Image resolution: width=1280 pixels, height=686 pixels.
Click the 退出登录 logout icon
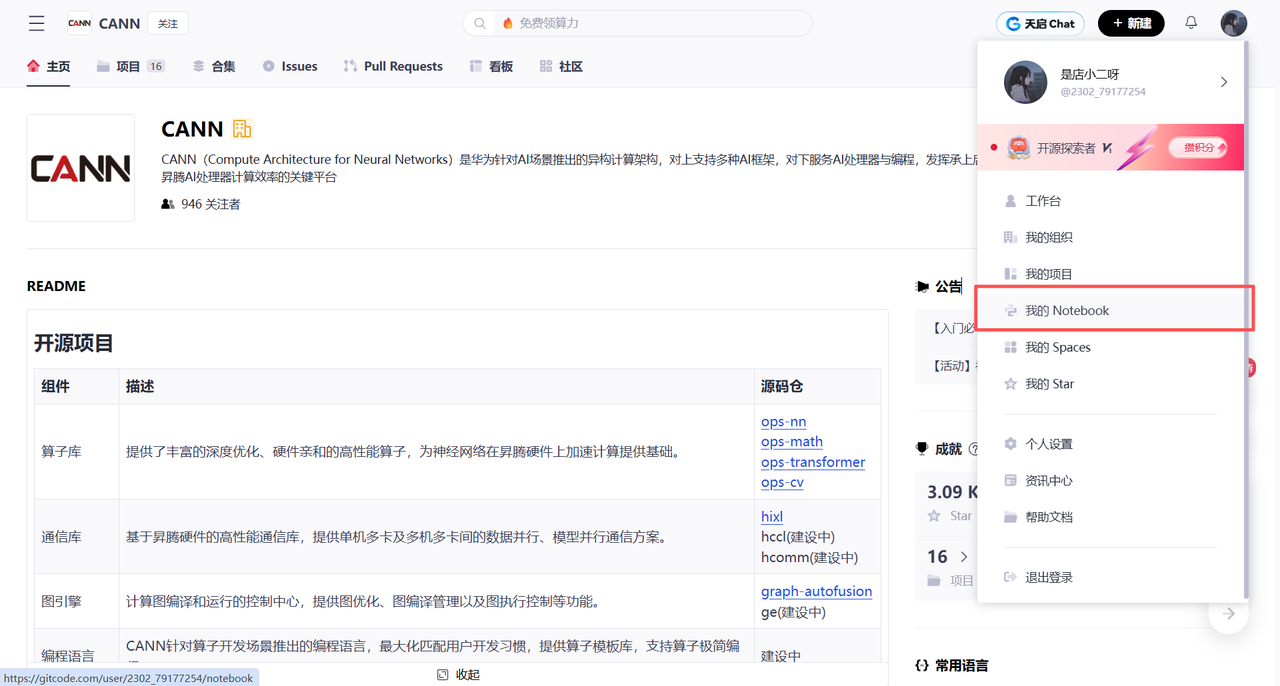[x=1010, y=577]
